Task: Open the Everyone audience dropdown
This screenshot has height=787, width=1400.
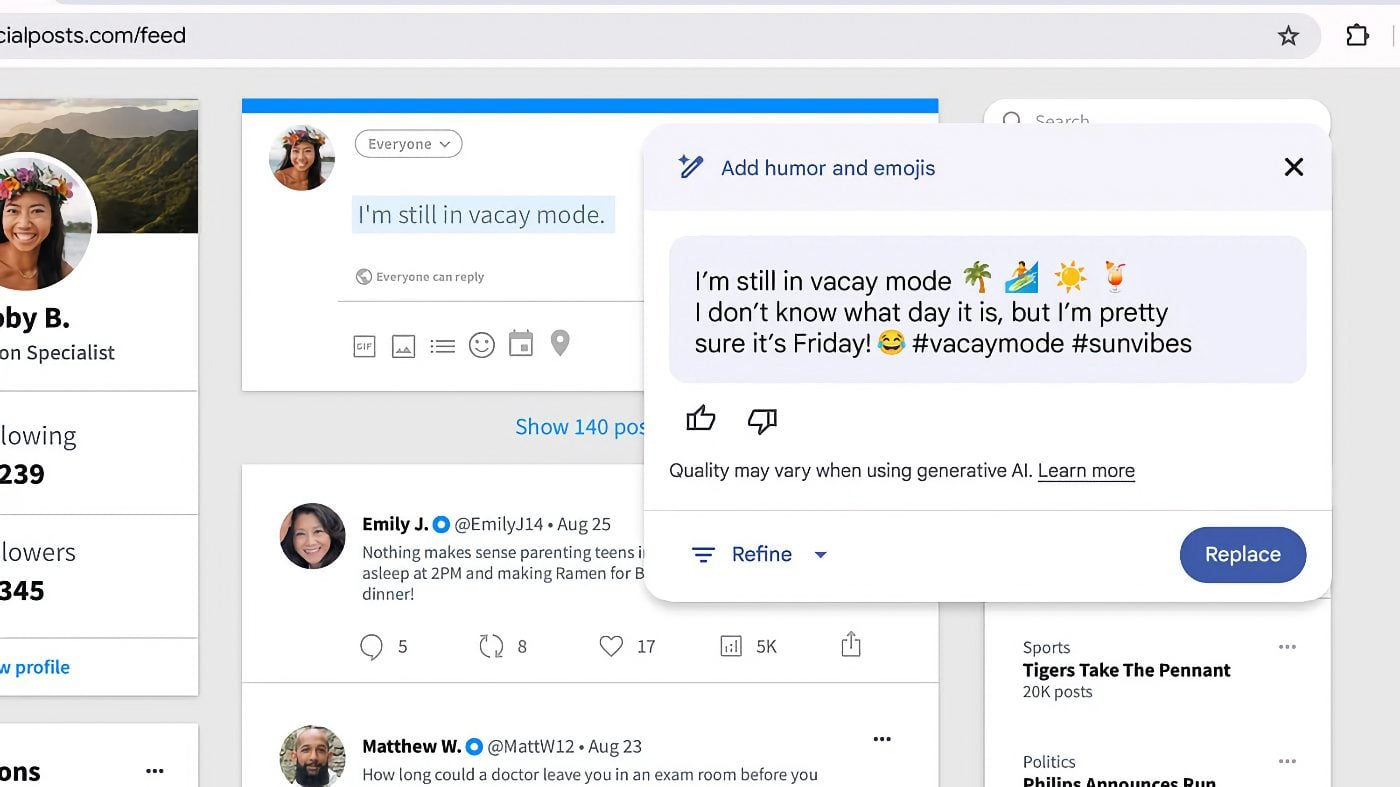Action: [x=408, y=144]
